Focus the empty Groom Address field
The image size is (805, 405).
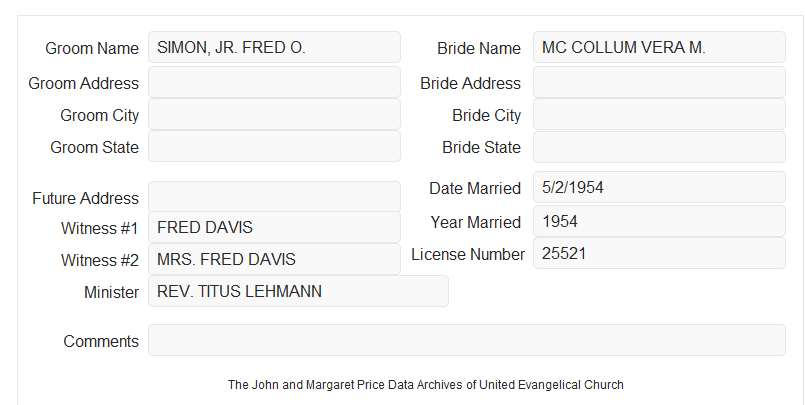tap(274, 82)
